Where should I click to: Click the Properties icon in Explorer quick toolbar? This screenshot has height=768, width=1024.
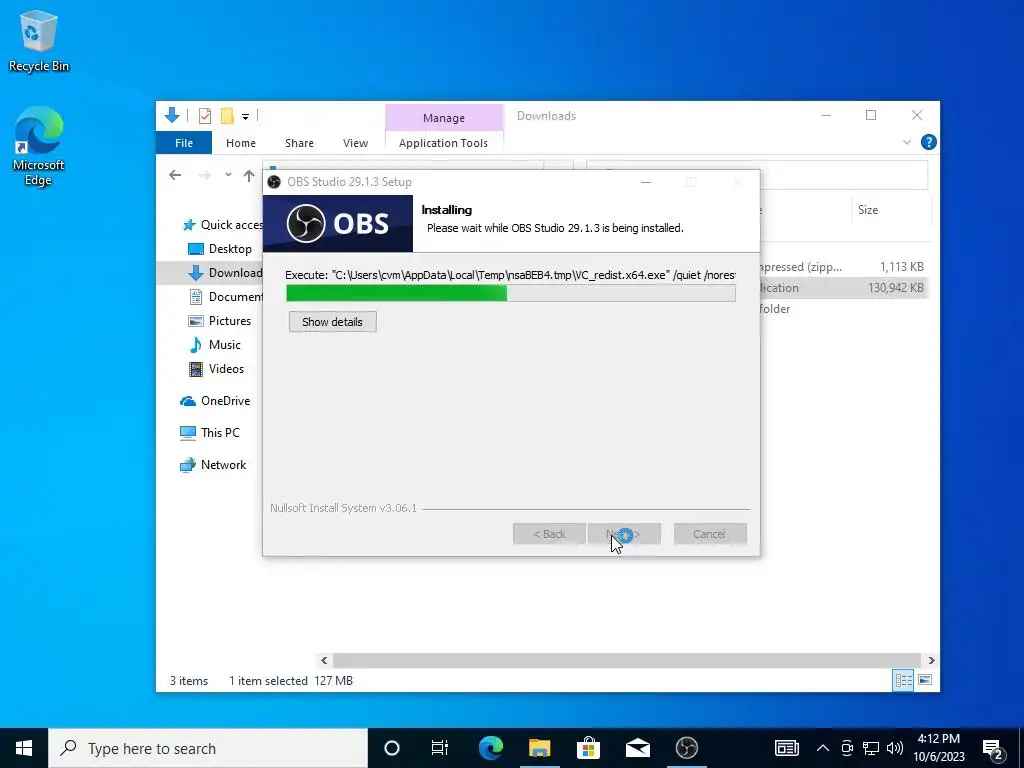click(x=204, y=116)
